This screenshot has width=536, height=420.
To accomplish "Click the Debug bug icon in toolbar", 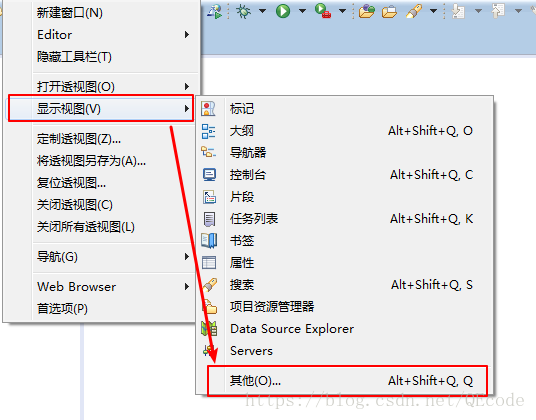I will click(243, 11).
